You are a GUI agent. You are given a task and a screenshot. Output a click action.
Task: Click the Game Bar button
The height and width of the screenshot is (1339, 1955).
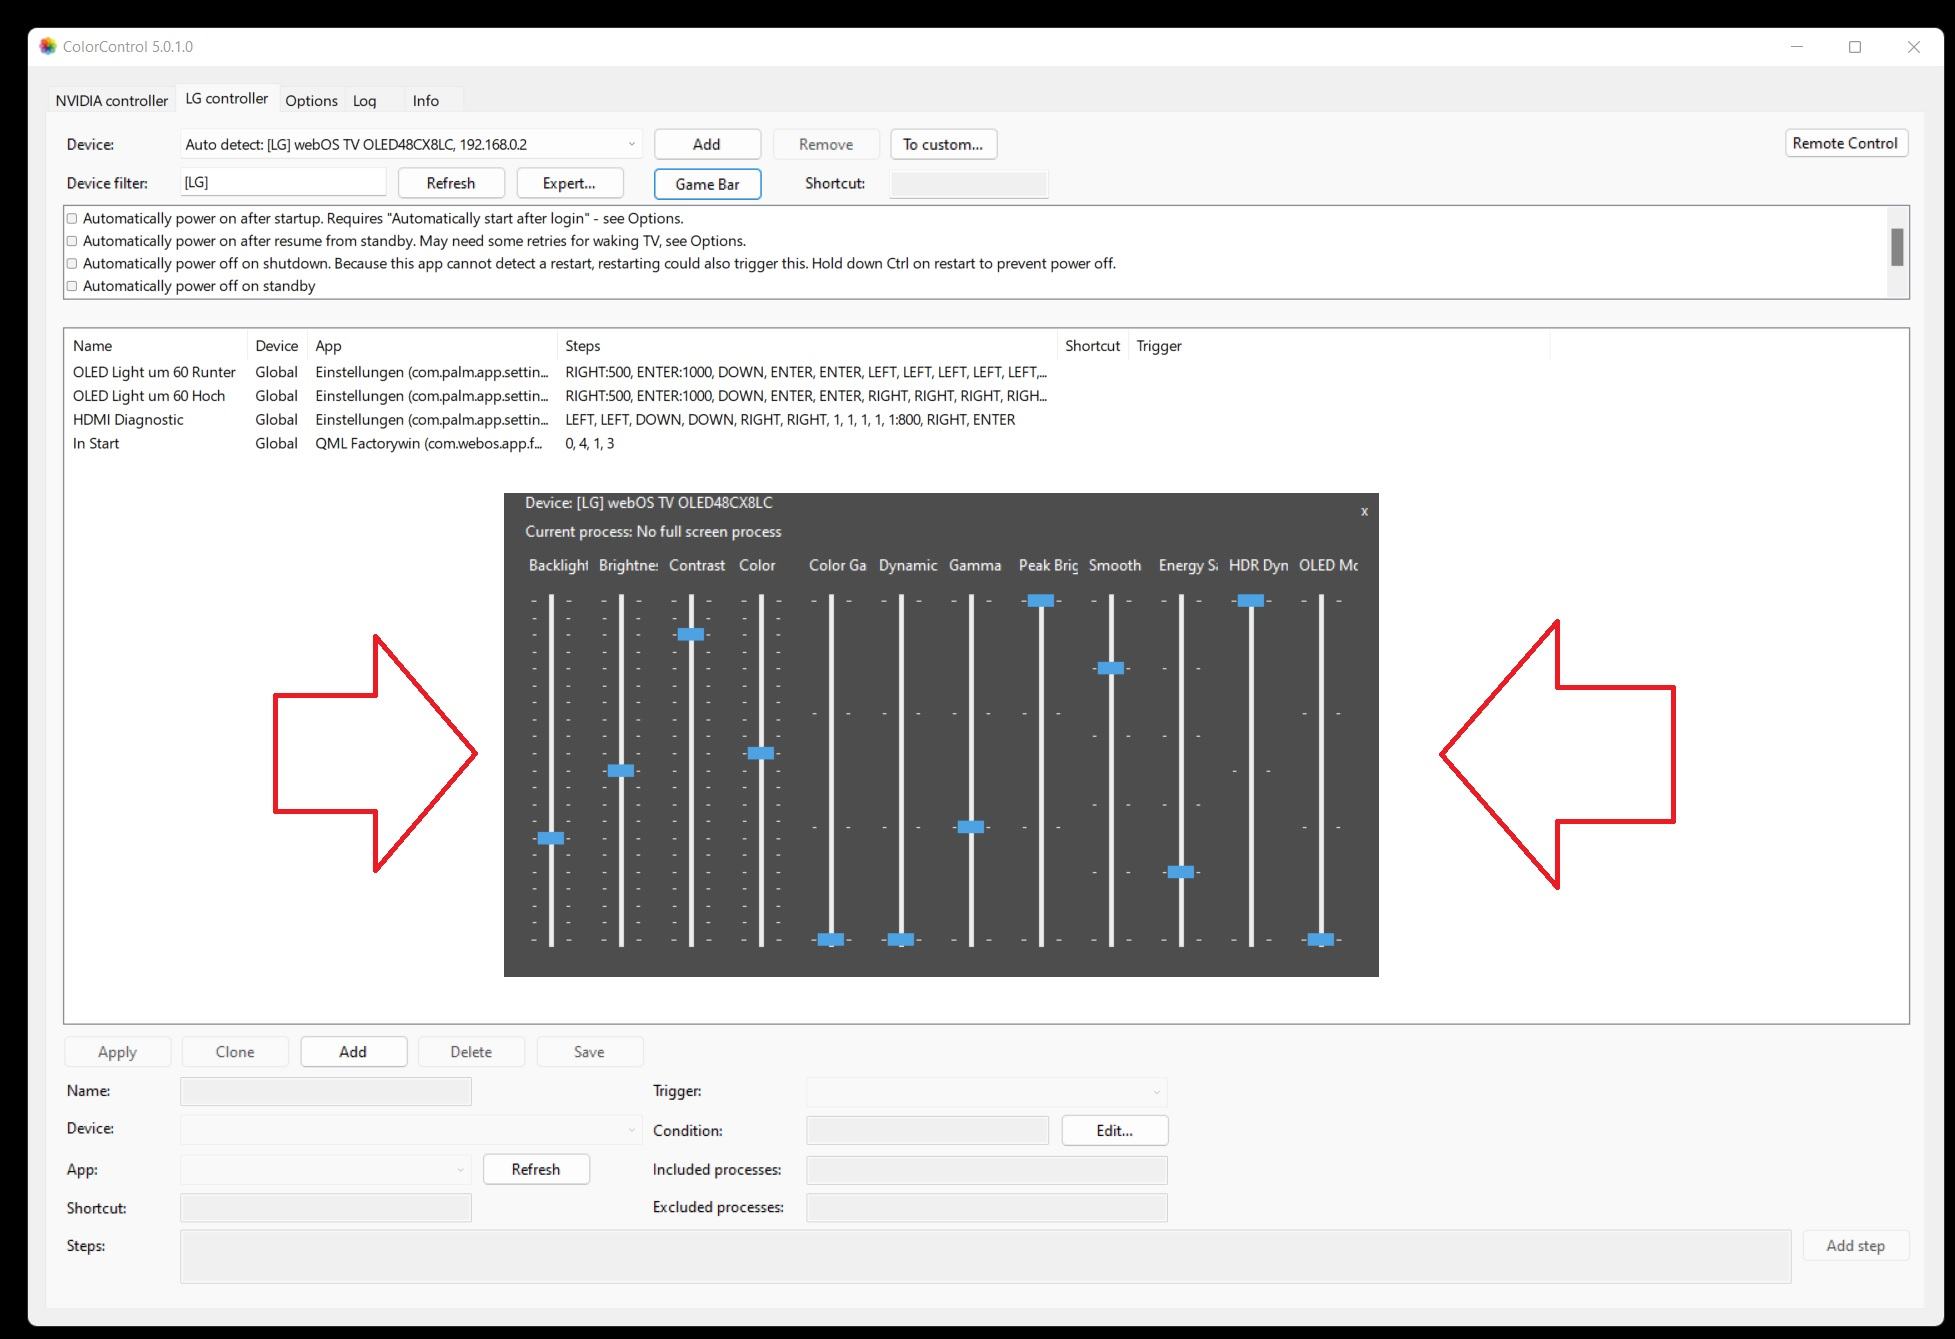click(707, 184)
